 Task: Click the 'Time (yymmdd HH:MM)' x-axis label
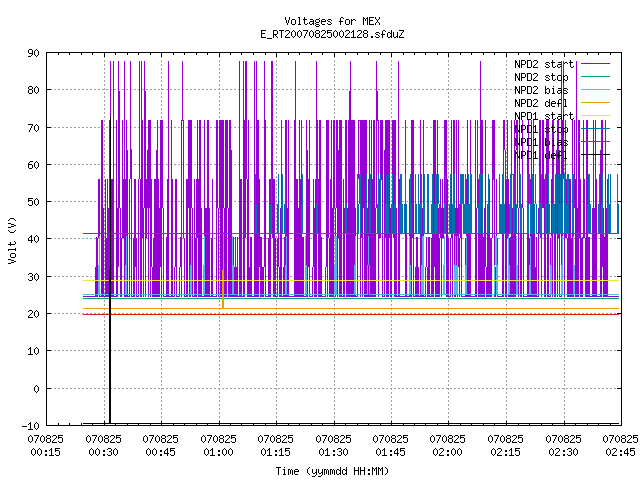(332, 471)
